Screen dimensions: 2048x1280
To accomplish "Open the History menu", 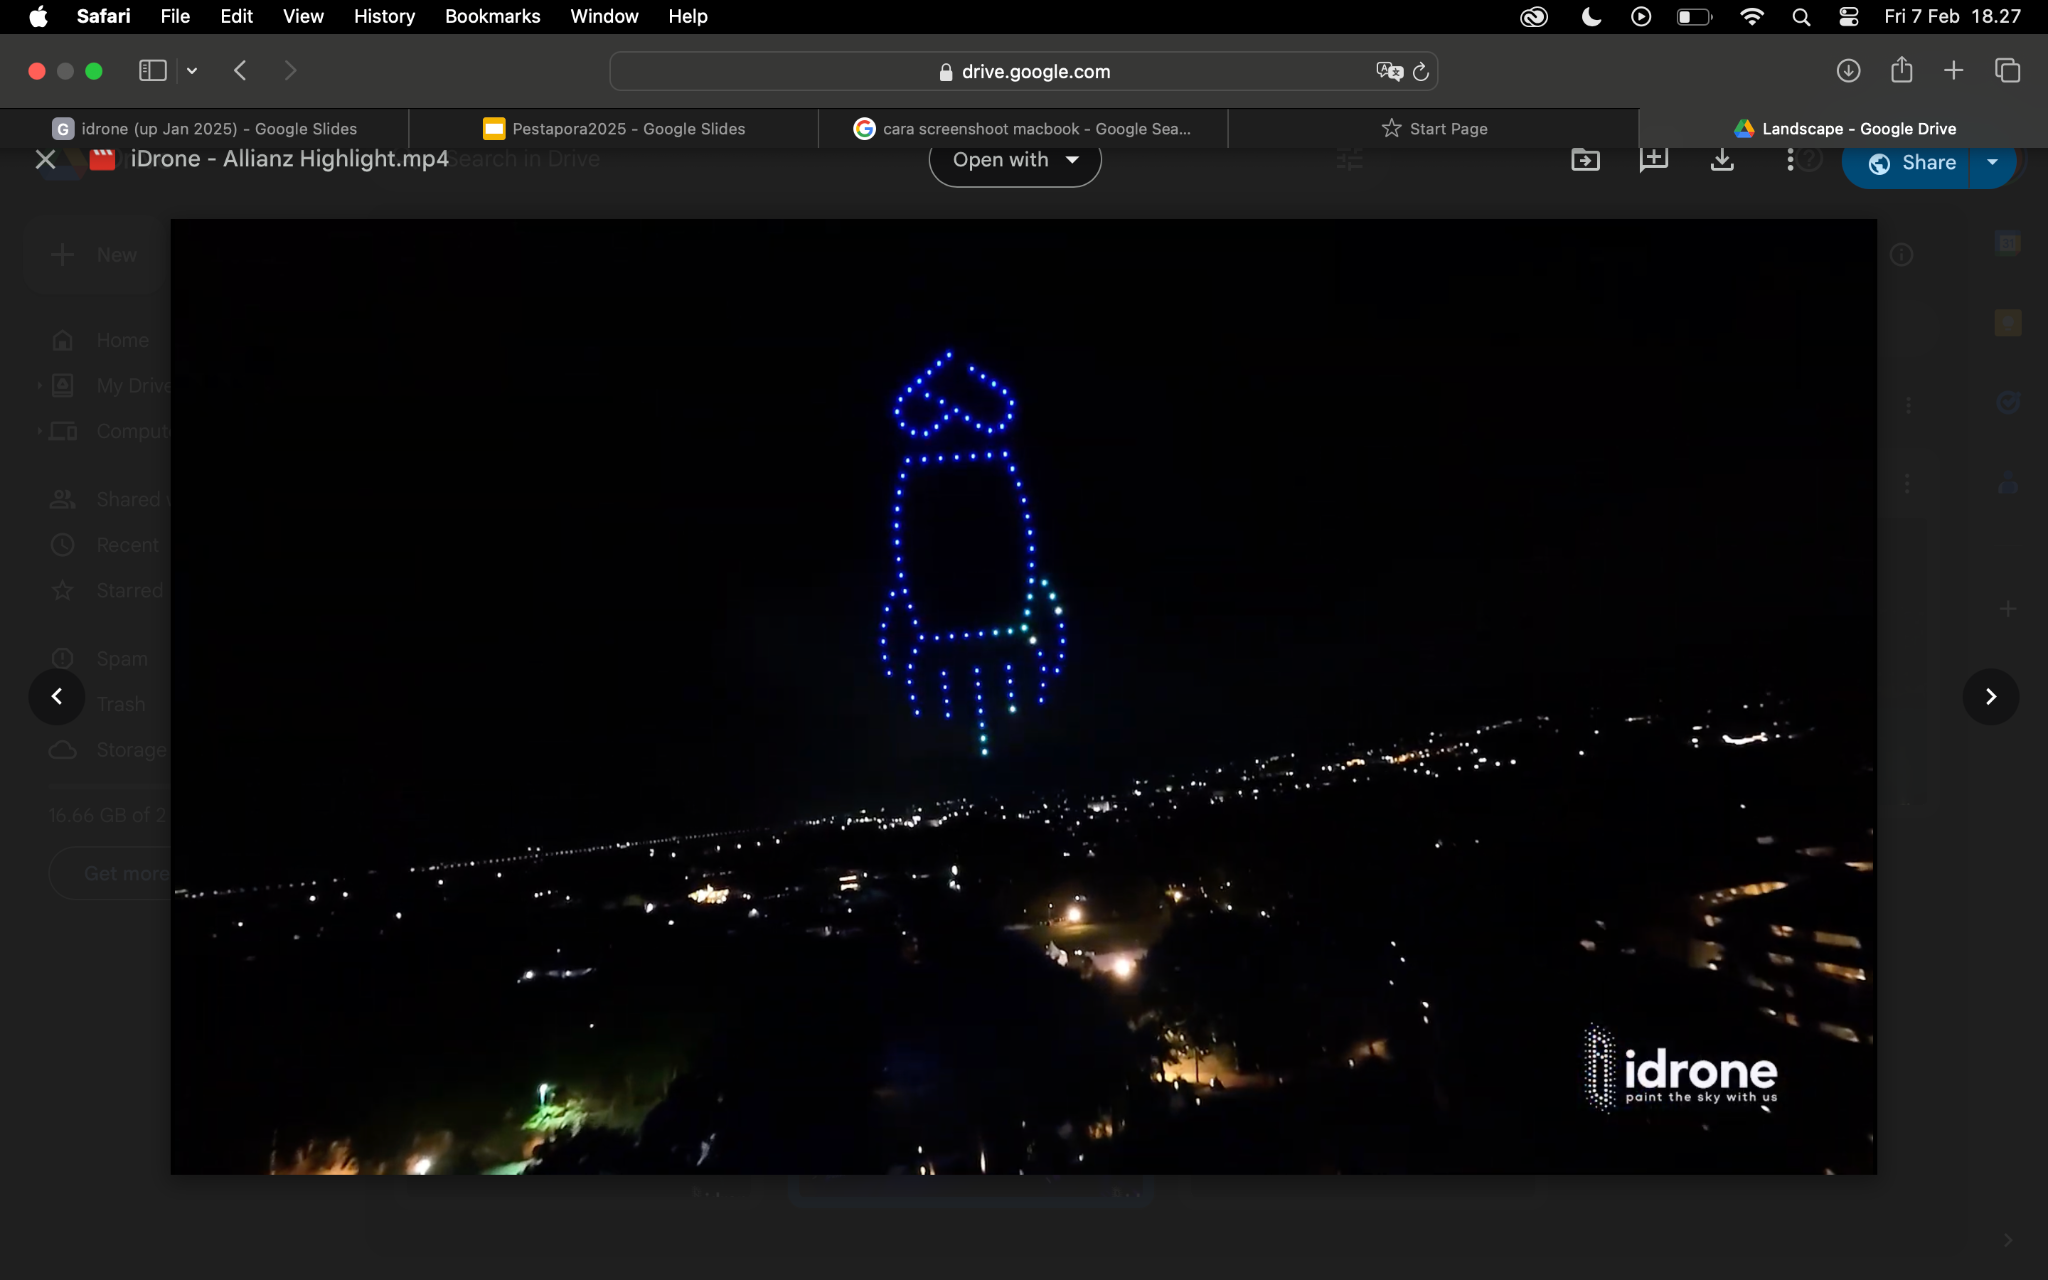I will [384, 17].
